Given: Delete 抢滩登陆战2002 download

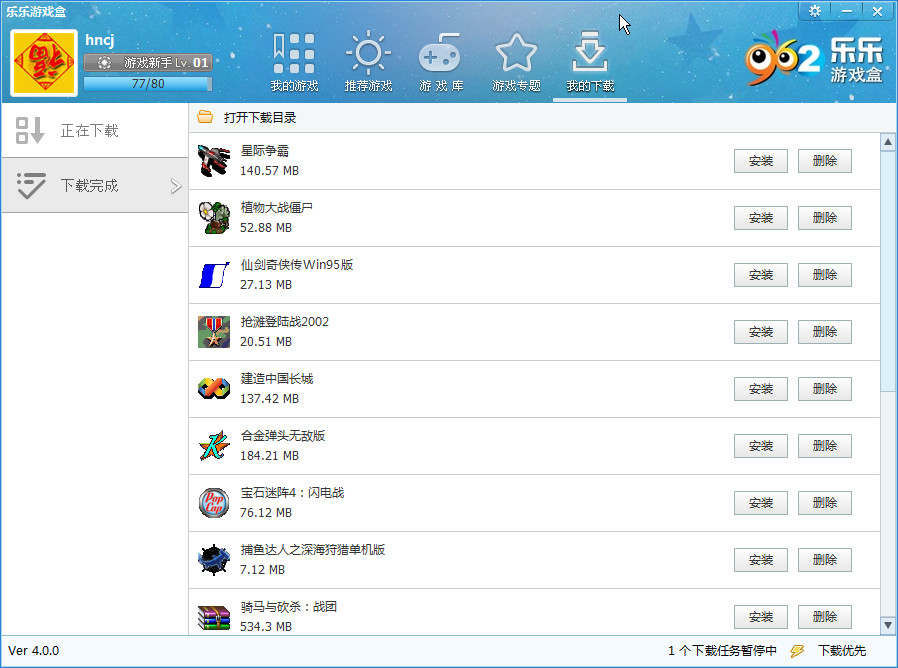Looking at the screenshot, I should pos(825,332).
